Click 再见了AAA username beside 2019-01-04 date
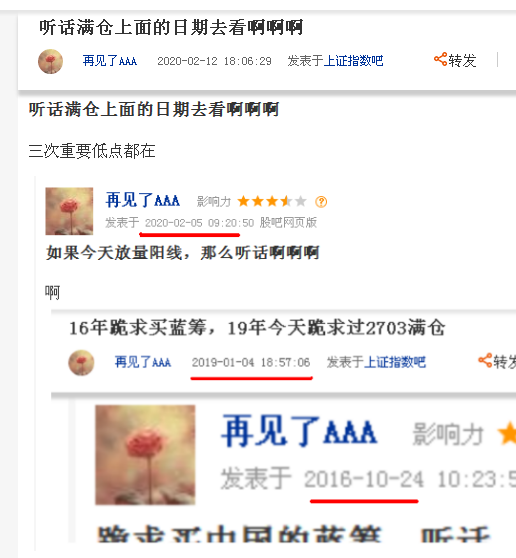This screenshot has width=516, height=558. pyautogui.click(x=143, y=362)
